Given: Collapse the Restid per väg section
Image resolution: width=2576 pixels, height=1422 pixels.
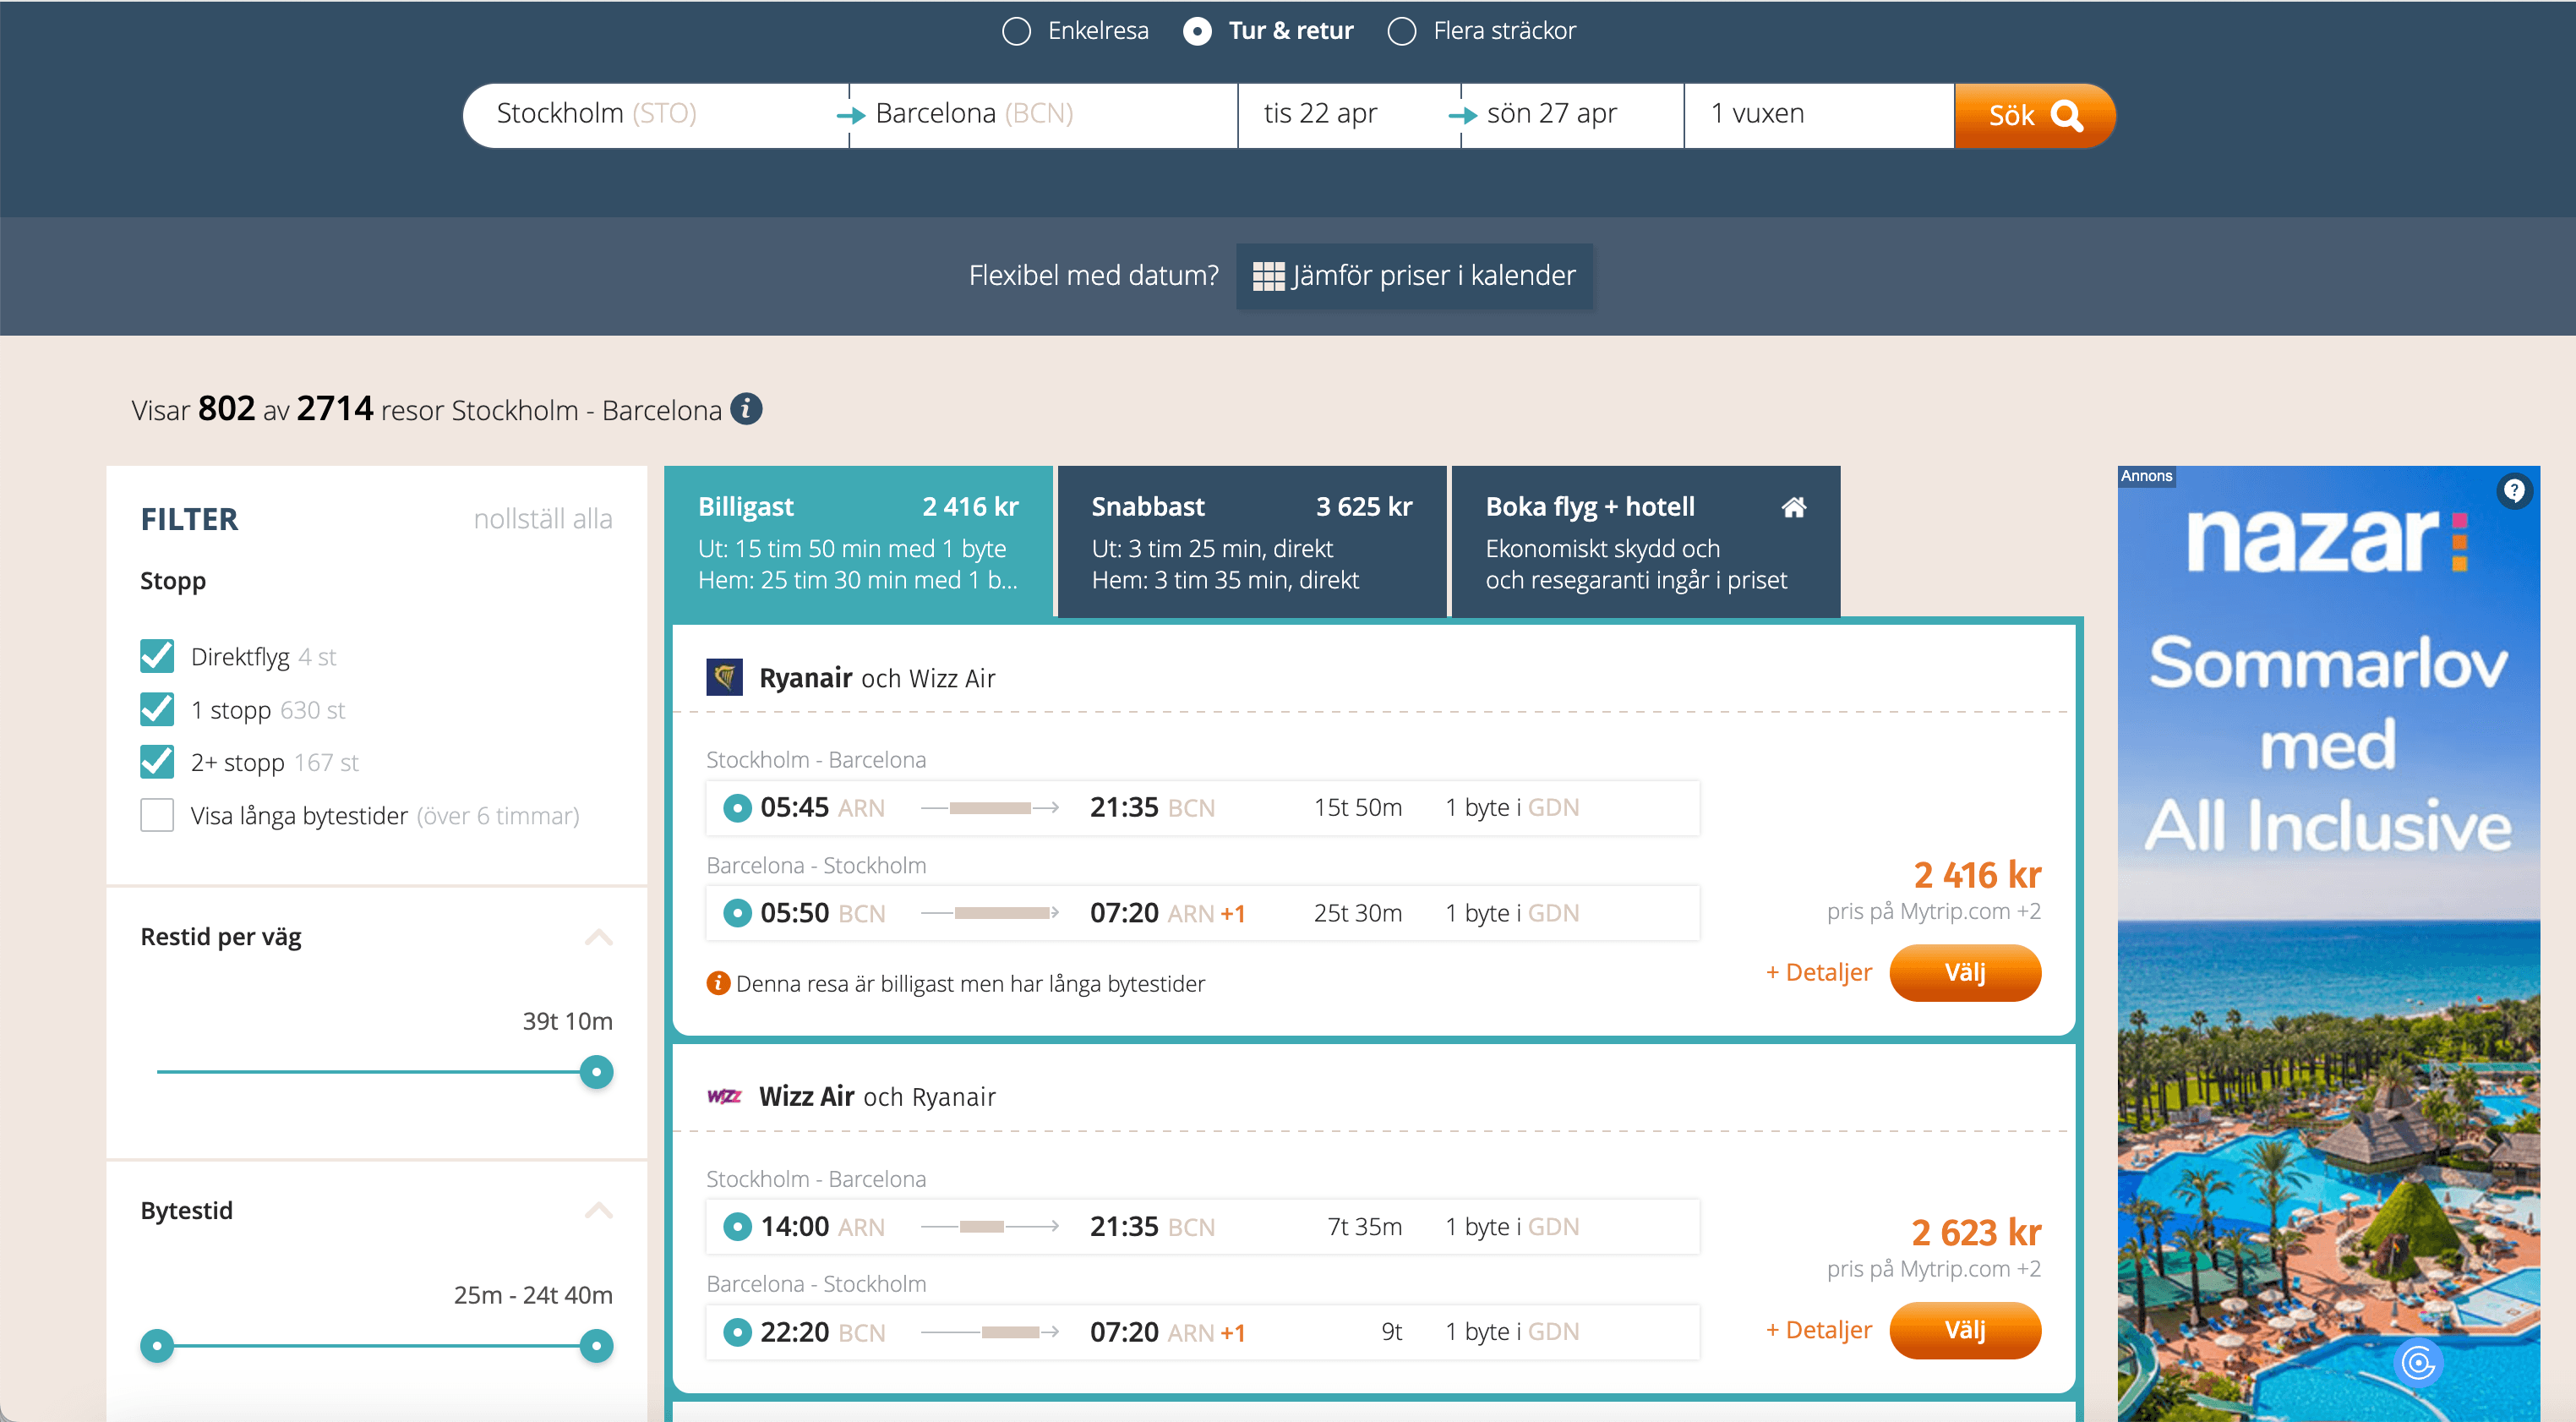Looking at the screenshot, I should [x=598, y=937].
